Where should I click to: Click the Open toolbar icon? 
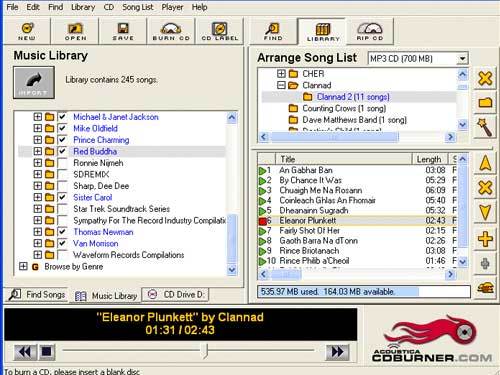tap(75, 31)
